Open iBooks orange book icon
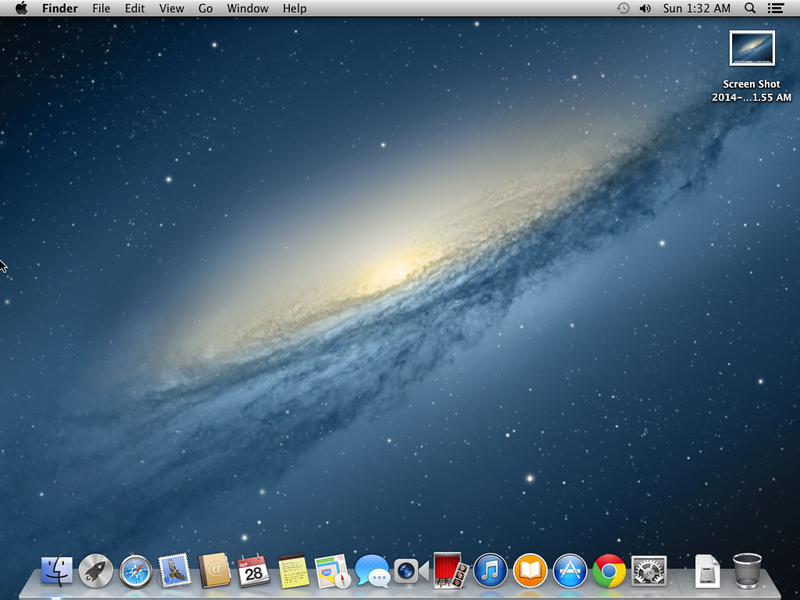This screenshot has width=800, height=600. (x=530, y=570)
